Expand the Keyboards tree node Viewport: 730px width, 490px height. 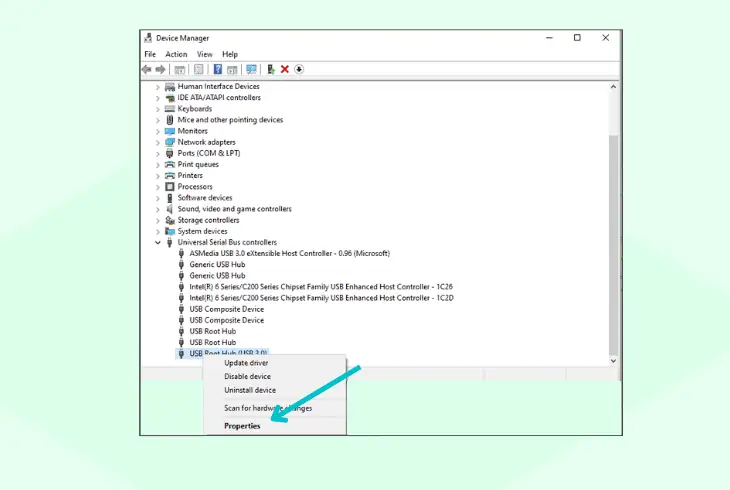(157, 109)
